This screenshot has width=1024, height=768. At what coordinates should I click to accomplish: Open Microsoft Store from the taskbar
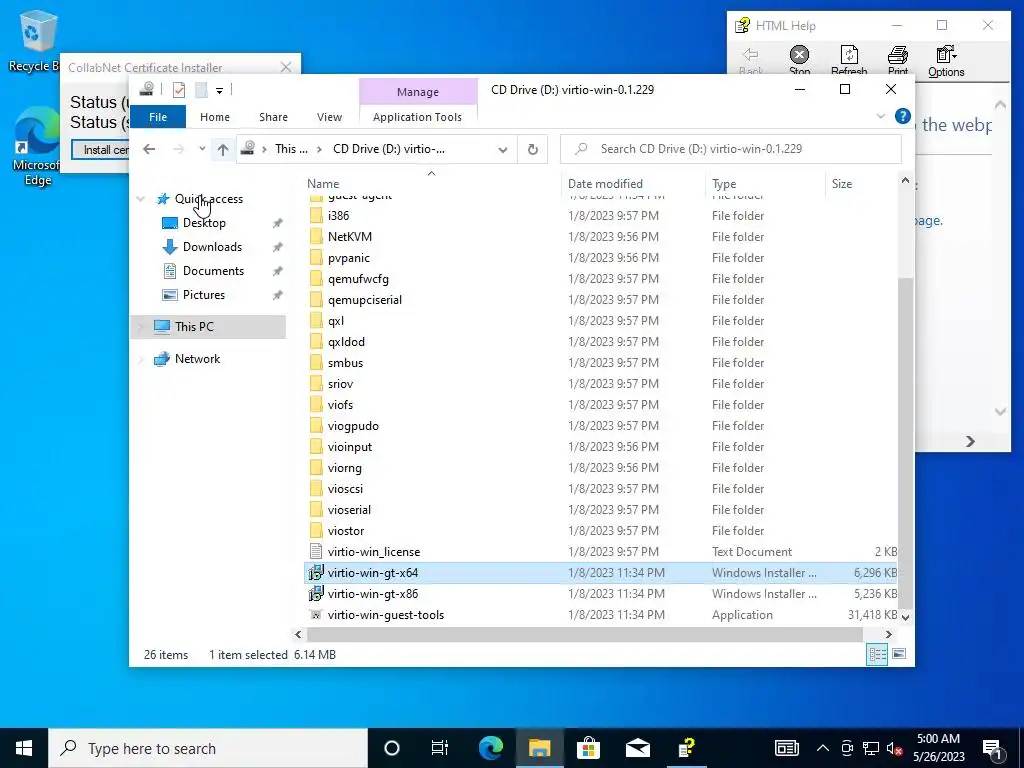(588, 748)
